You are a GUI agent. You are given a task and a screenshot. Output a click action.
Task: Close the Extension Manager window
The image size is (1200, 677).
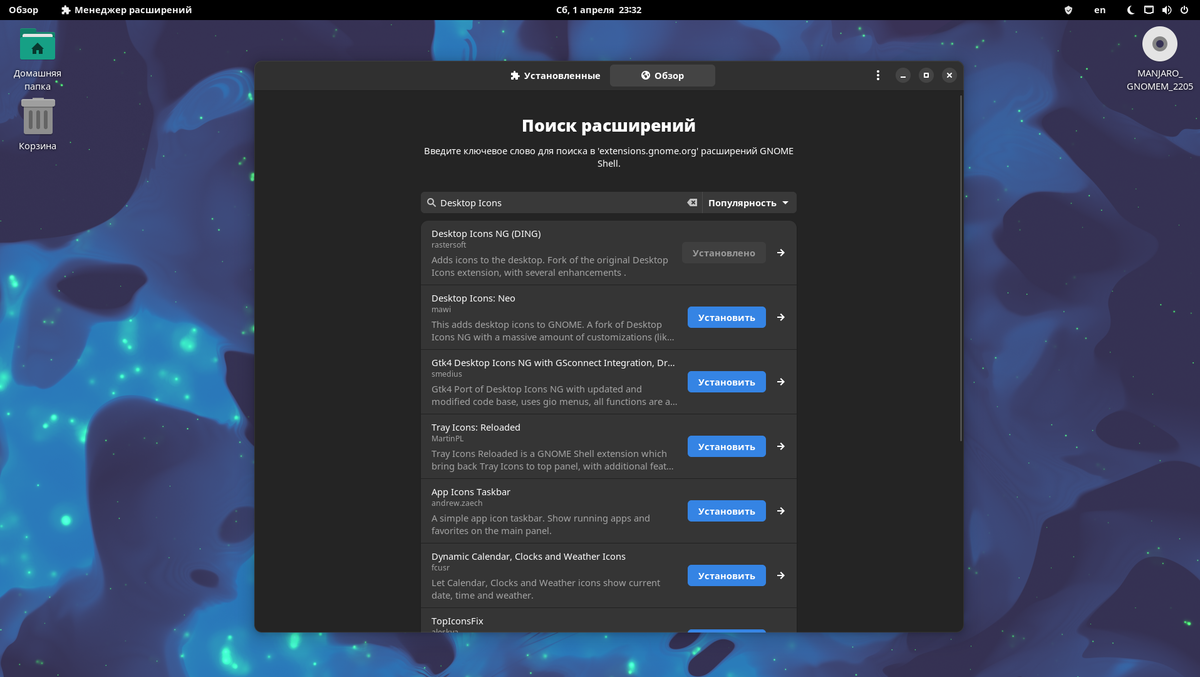pos(949,75)
